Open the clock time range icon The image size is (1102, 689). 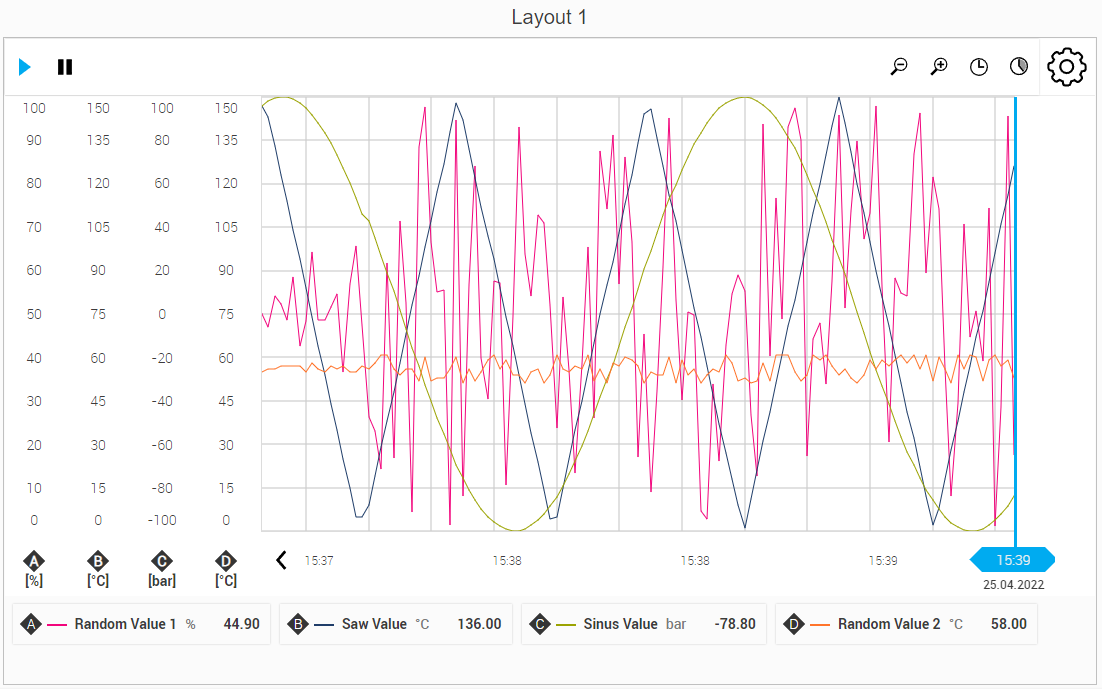(x=979, y=67)
